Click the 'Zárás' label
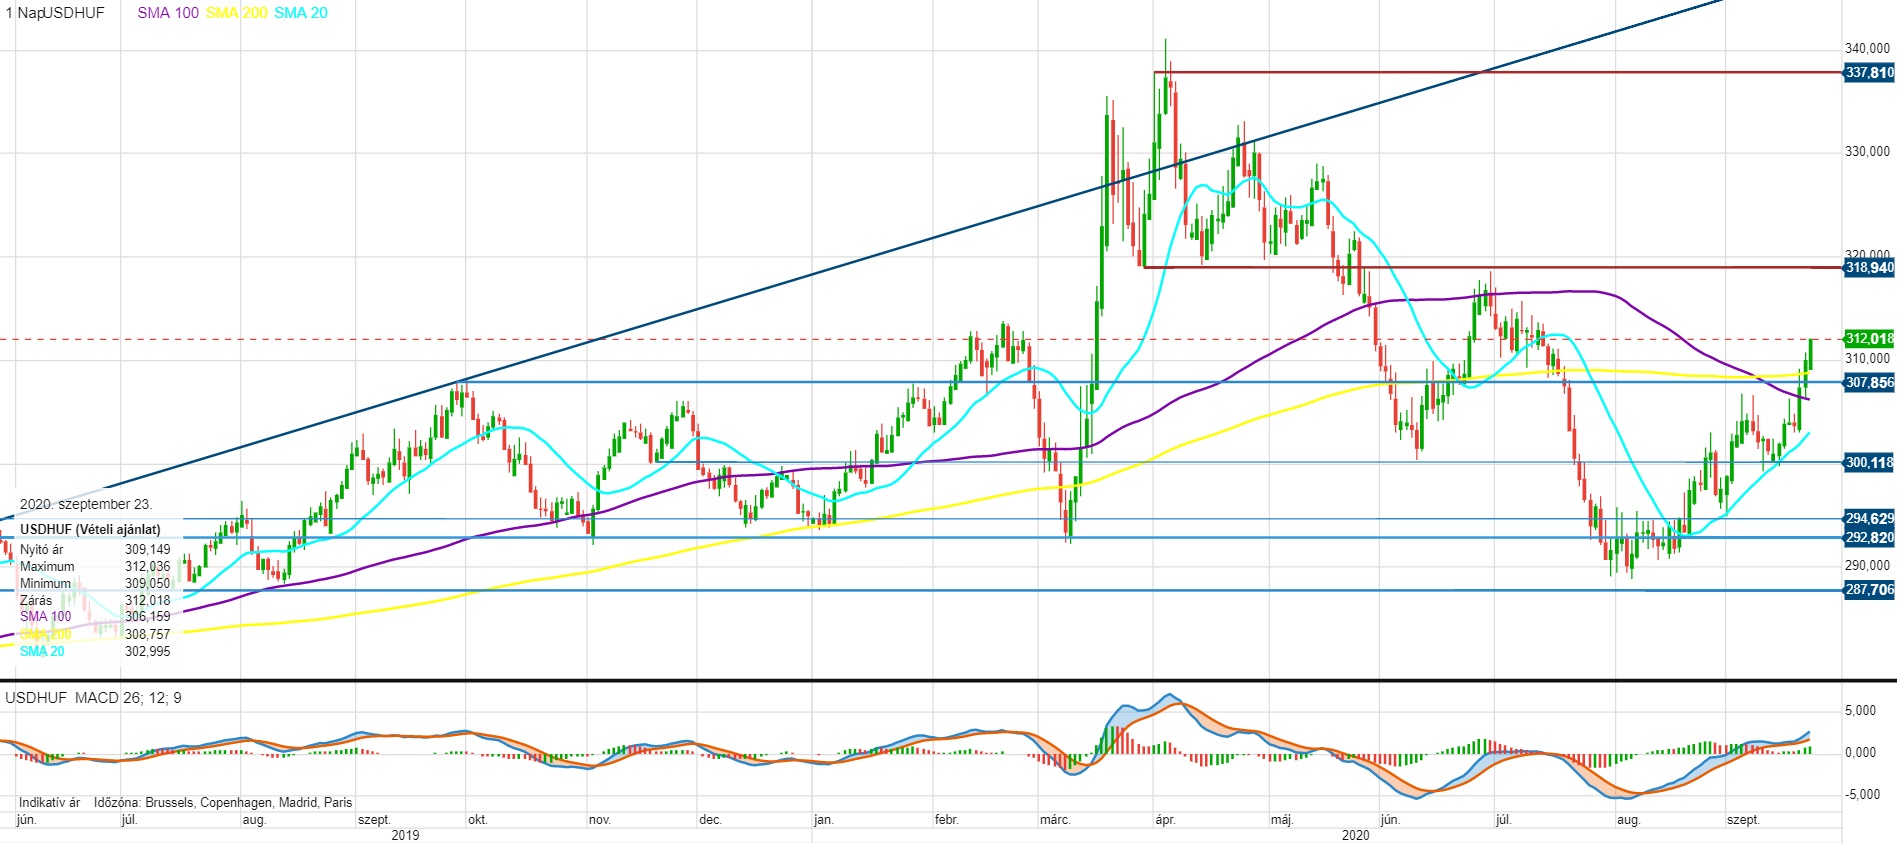The image size is (1897, 843). coord(36,601)
